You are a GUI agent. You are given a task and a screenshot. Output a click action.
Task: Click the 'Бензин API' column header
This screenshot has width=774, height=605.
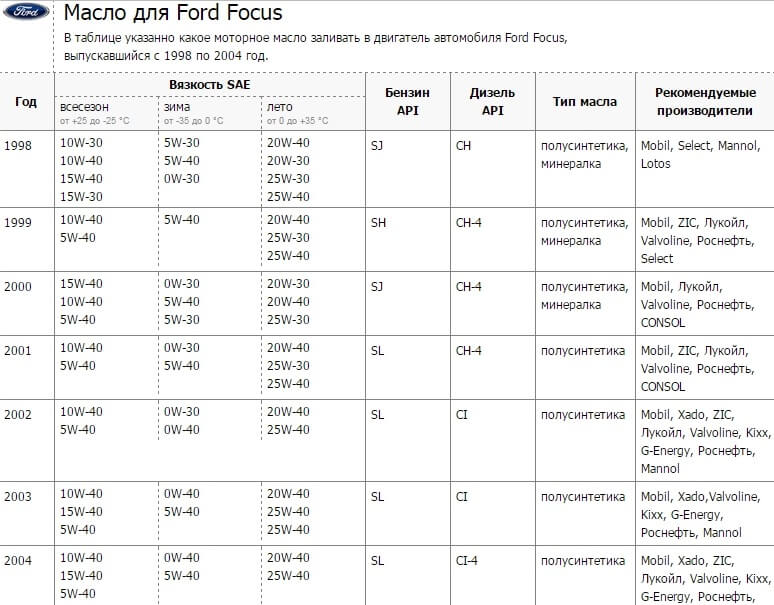click(x=407, y=101)
